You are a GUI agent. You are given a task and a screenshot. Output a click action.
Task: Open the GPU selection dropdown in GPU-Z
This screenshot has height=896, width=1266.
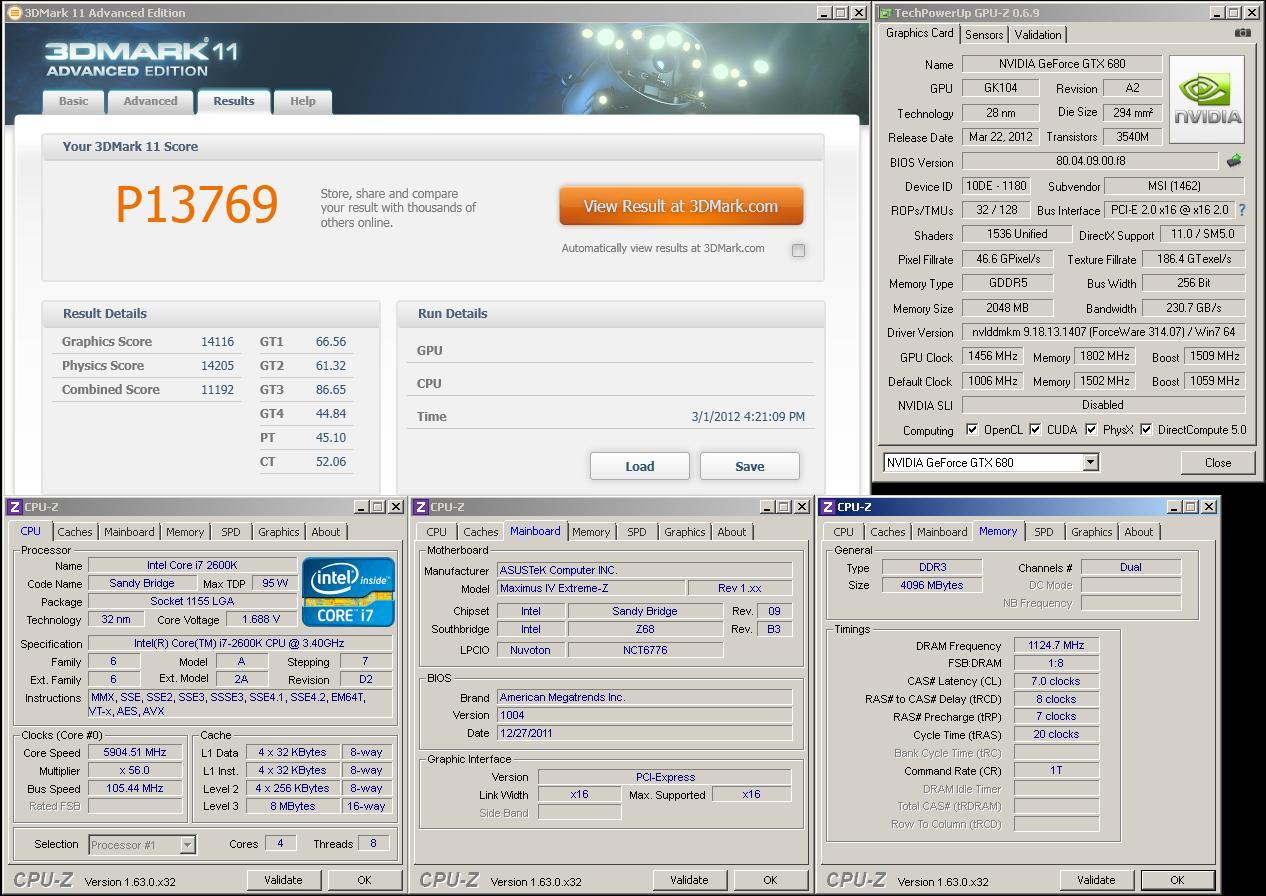[1090, 462]
